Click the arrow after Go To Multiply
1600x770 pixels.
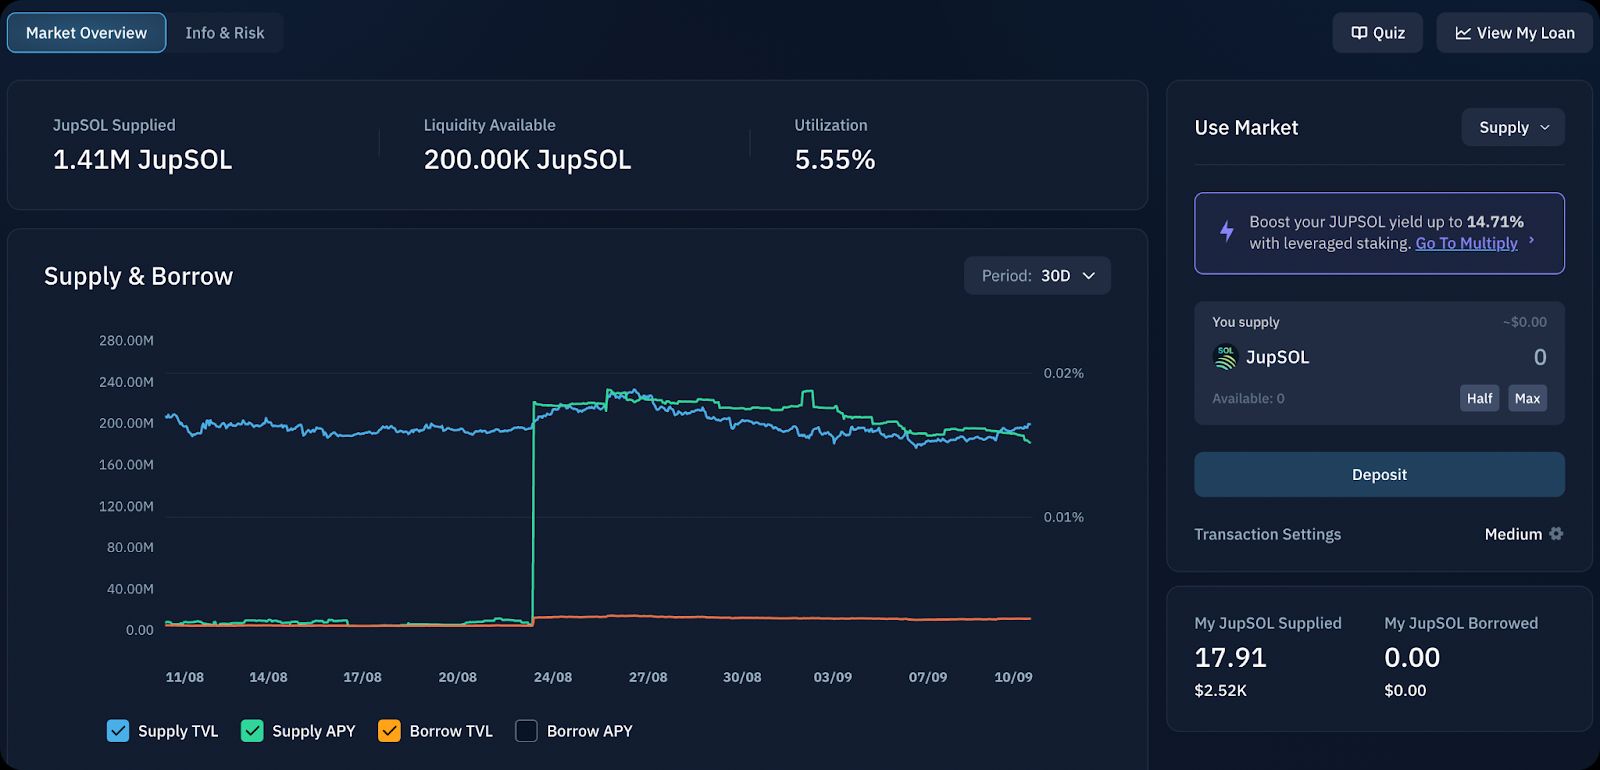pyautogui.click(x=1531, y=240)
